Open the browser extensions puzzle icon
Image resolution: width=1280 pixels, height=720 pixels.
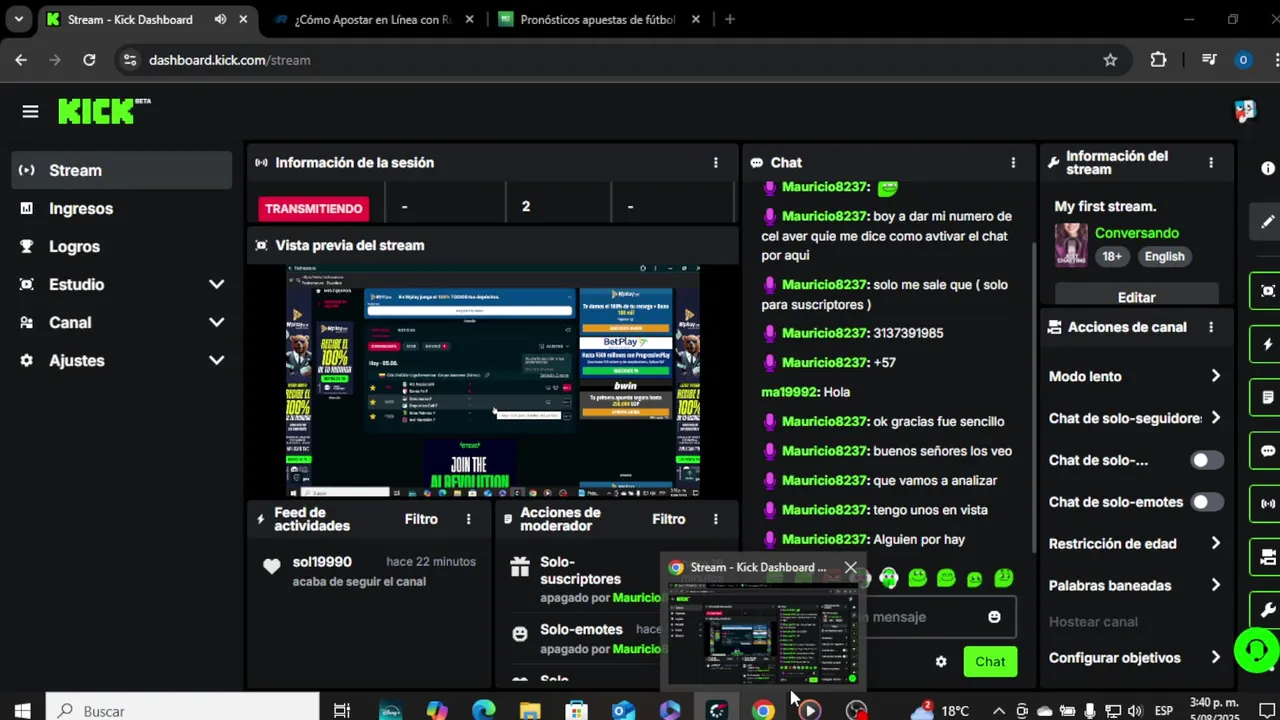point(1158,60)
